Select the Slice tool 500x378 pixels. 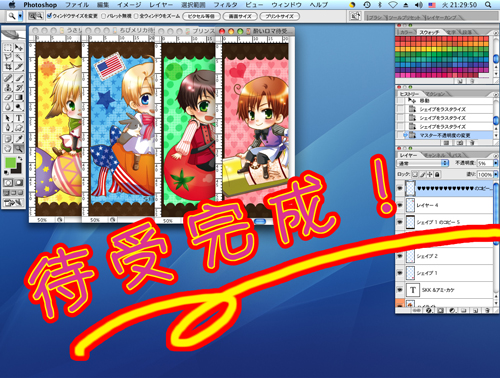click(19, 67)
